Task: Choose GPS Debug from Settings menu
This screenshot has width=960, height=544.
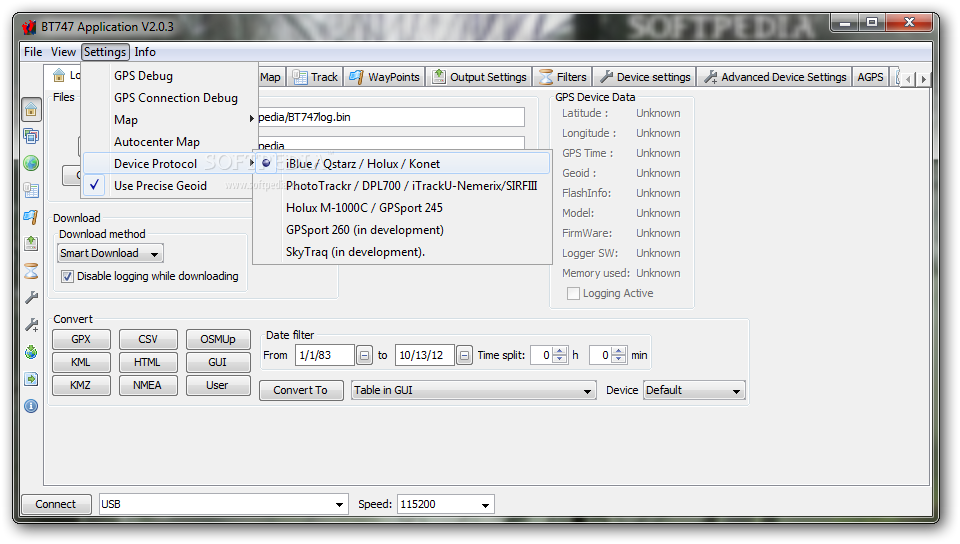Action: click(x=169, y=76)
